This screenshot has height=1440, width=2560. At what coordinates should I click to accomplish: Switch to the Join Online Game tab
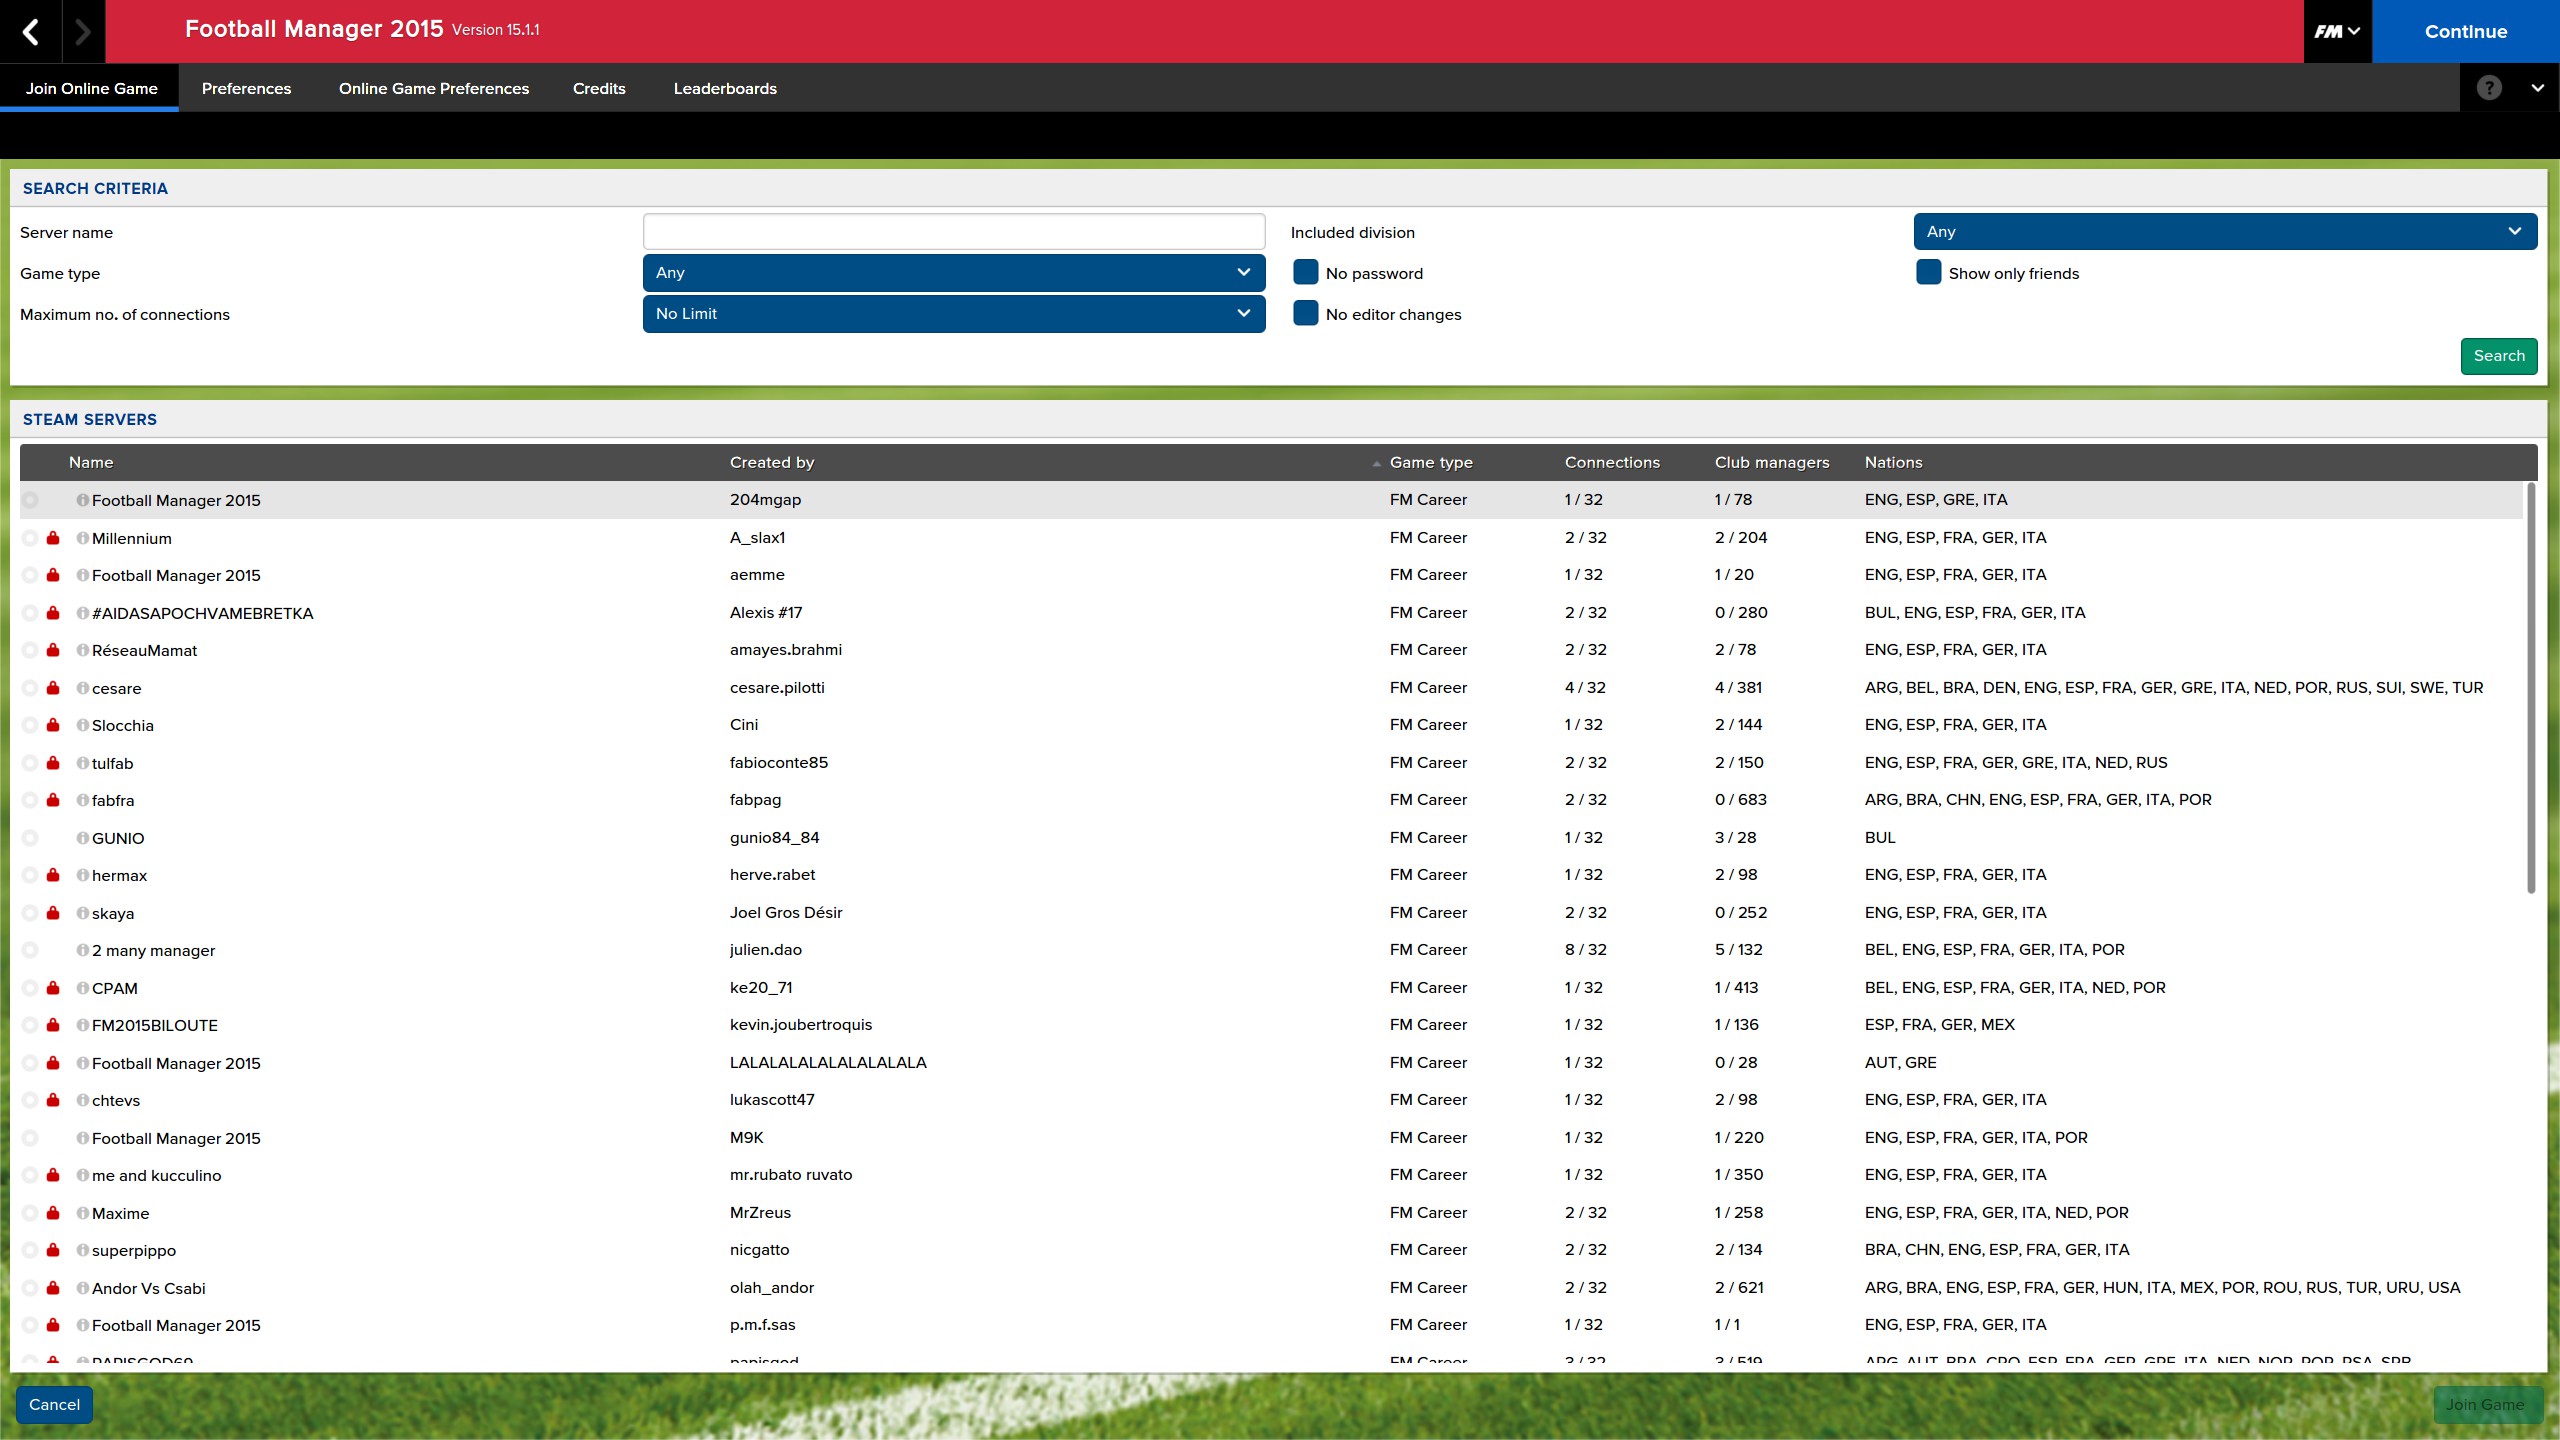(91, 88)
